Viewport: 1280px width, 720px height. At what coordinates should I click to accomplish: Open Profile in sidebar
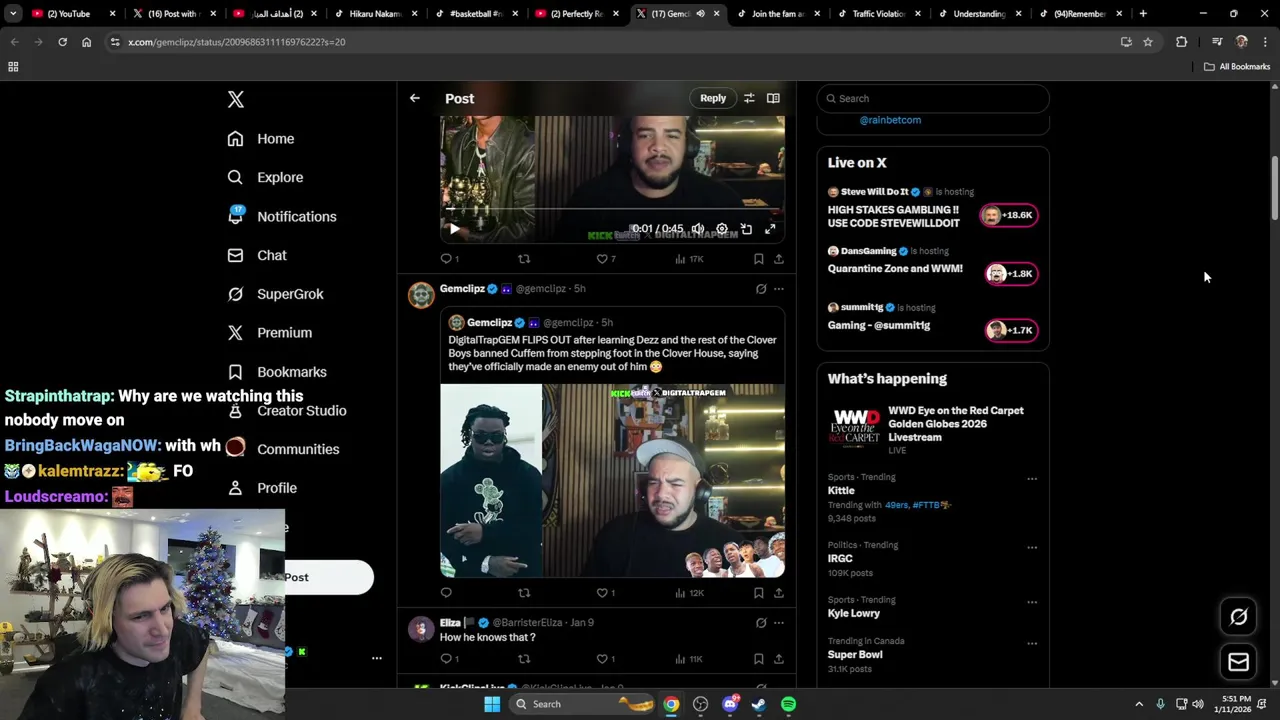(262, 488)
